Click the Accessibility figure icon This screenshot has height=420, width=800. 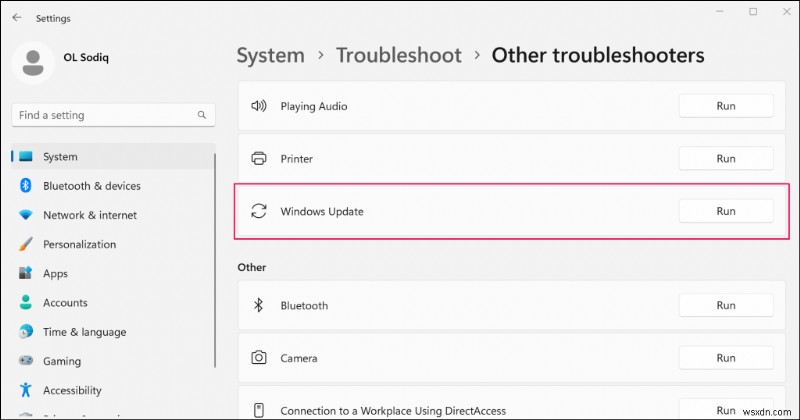click(26, 390)
